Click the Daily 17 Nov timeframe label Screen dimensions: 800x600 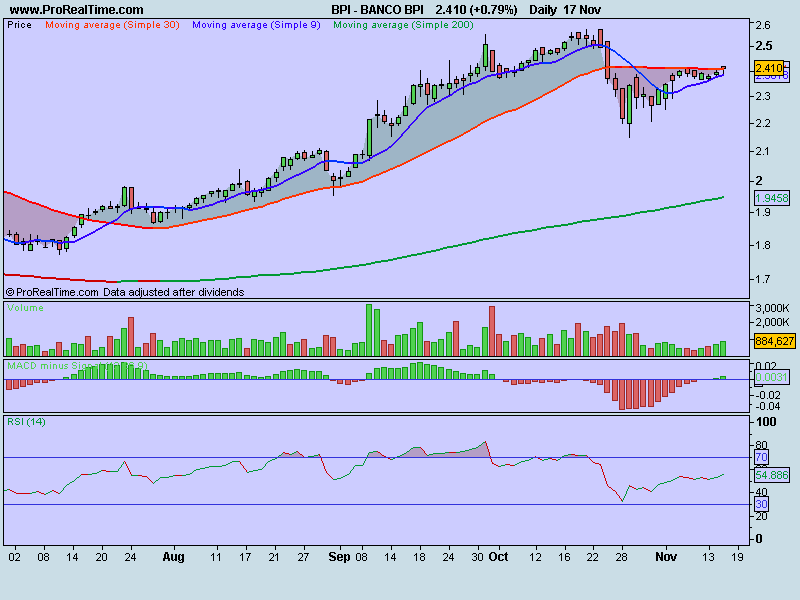[x=565, y=10]
